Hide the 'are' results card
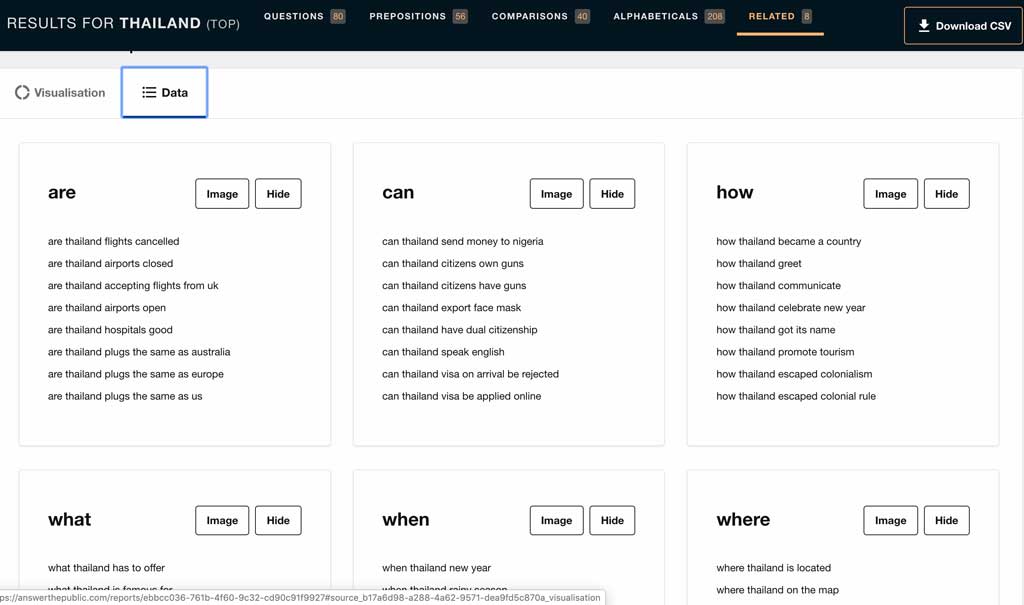Screen dimensions: 1024x605 [278, 194]
